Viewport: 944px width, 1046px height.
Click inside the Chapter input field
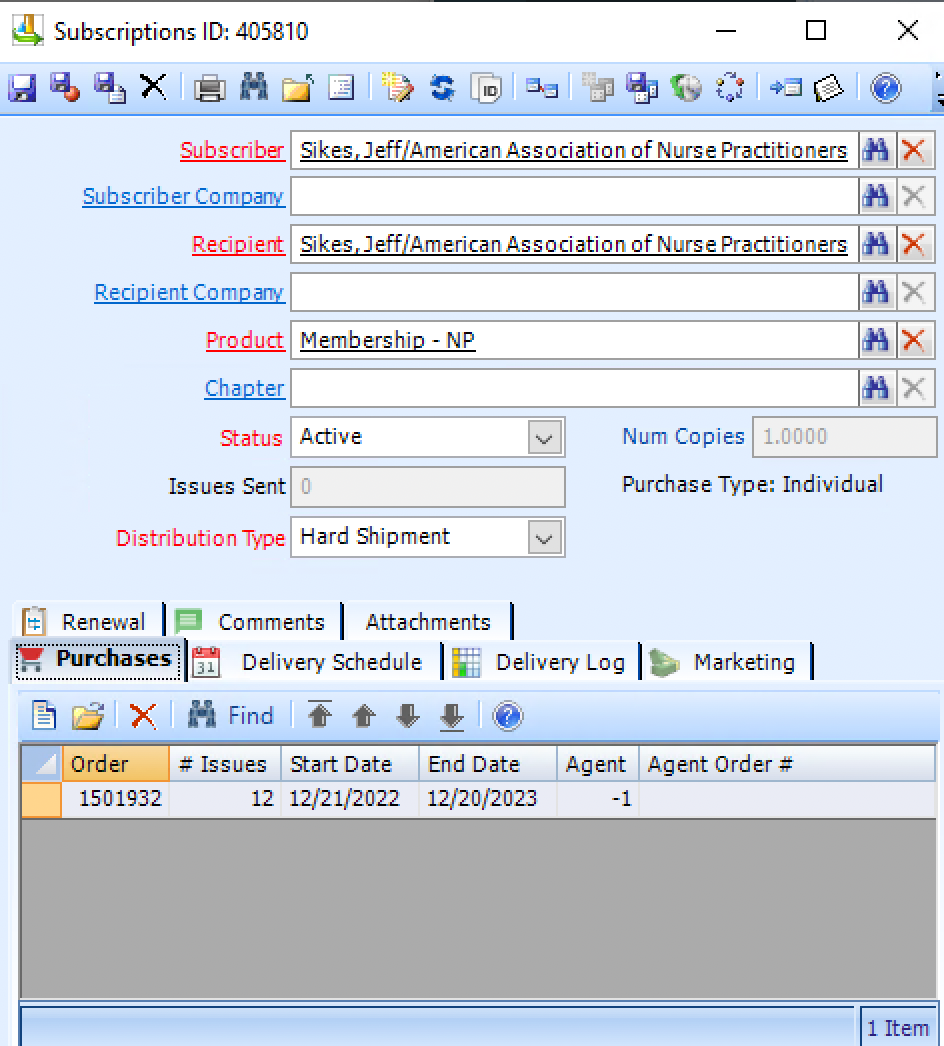[x=574, y=389]
